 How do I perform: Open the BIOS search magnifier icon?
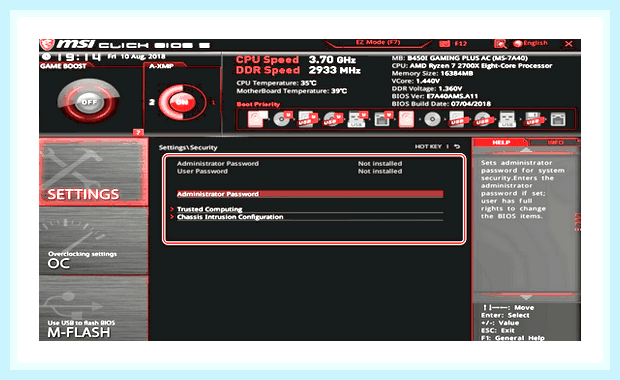(x=500, y=44)
